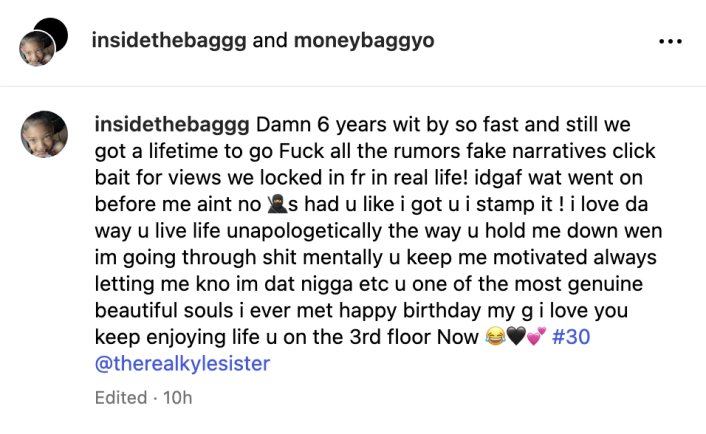Open moneybaggyo profile from post header

[366, 41]
